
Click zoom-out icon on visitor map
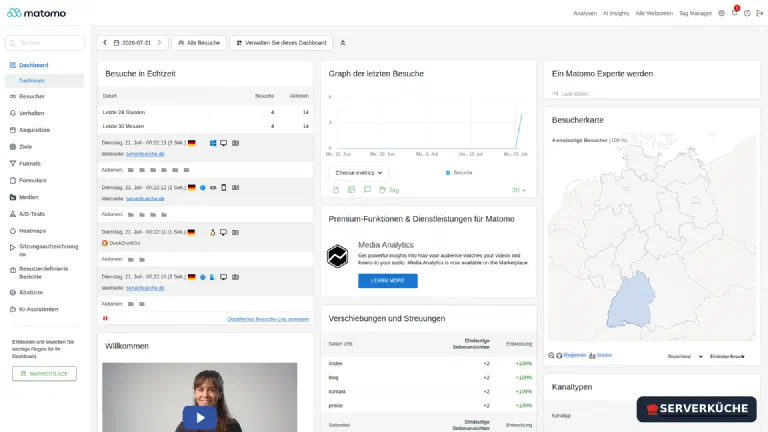(551, 356)
